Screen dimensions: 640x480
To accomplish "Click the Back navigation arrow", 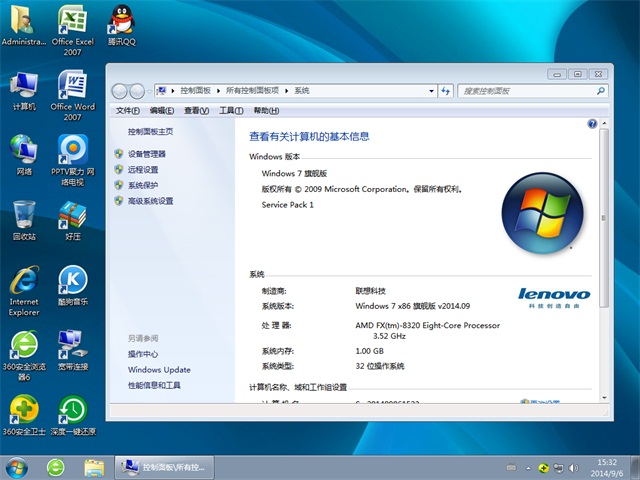I will point(119,91).
